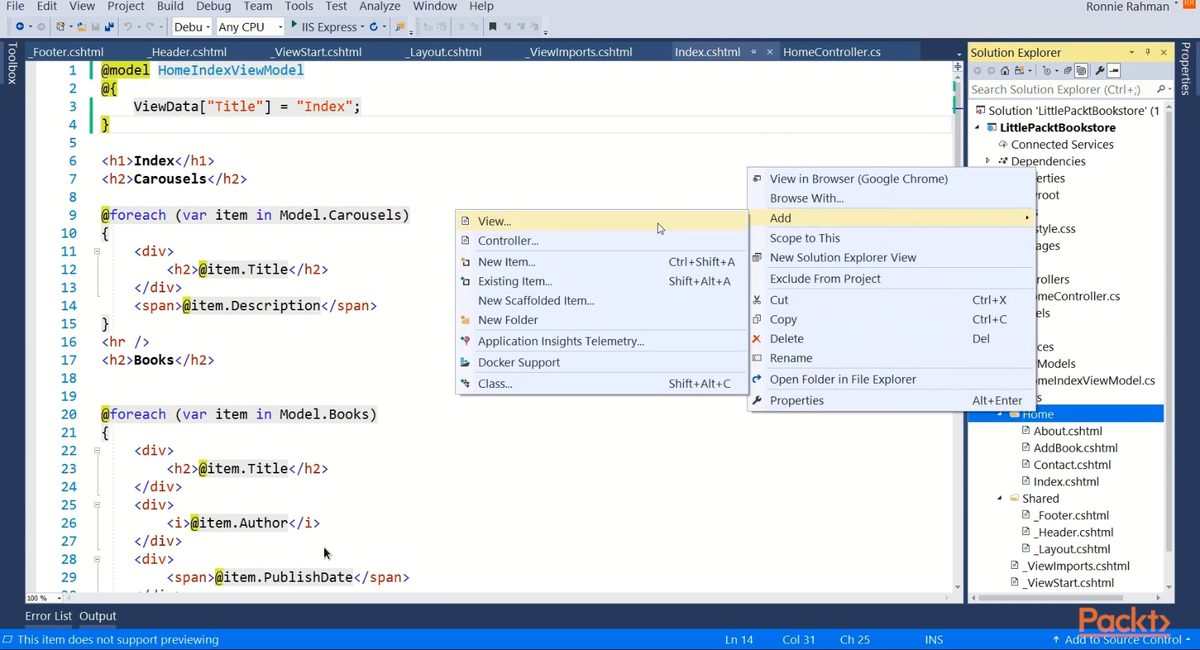
Task: Click the browser refresh icon in toolbar
Action: click(373, 26)
